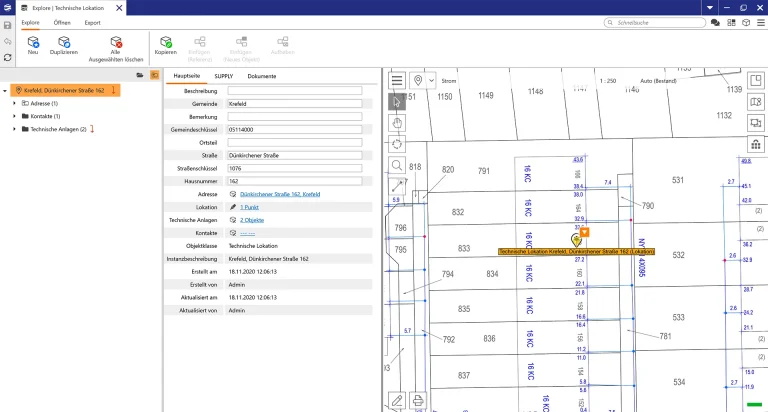
Task: Open the 2 Objekte link
Action: click(251, 219)
